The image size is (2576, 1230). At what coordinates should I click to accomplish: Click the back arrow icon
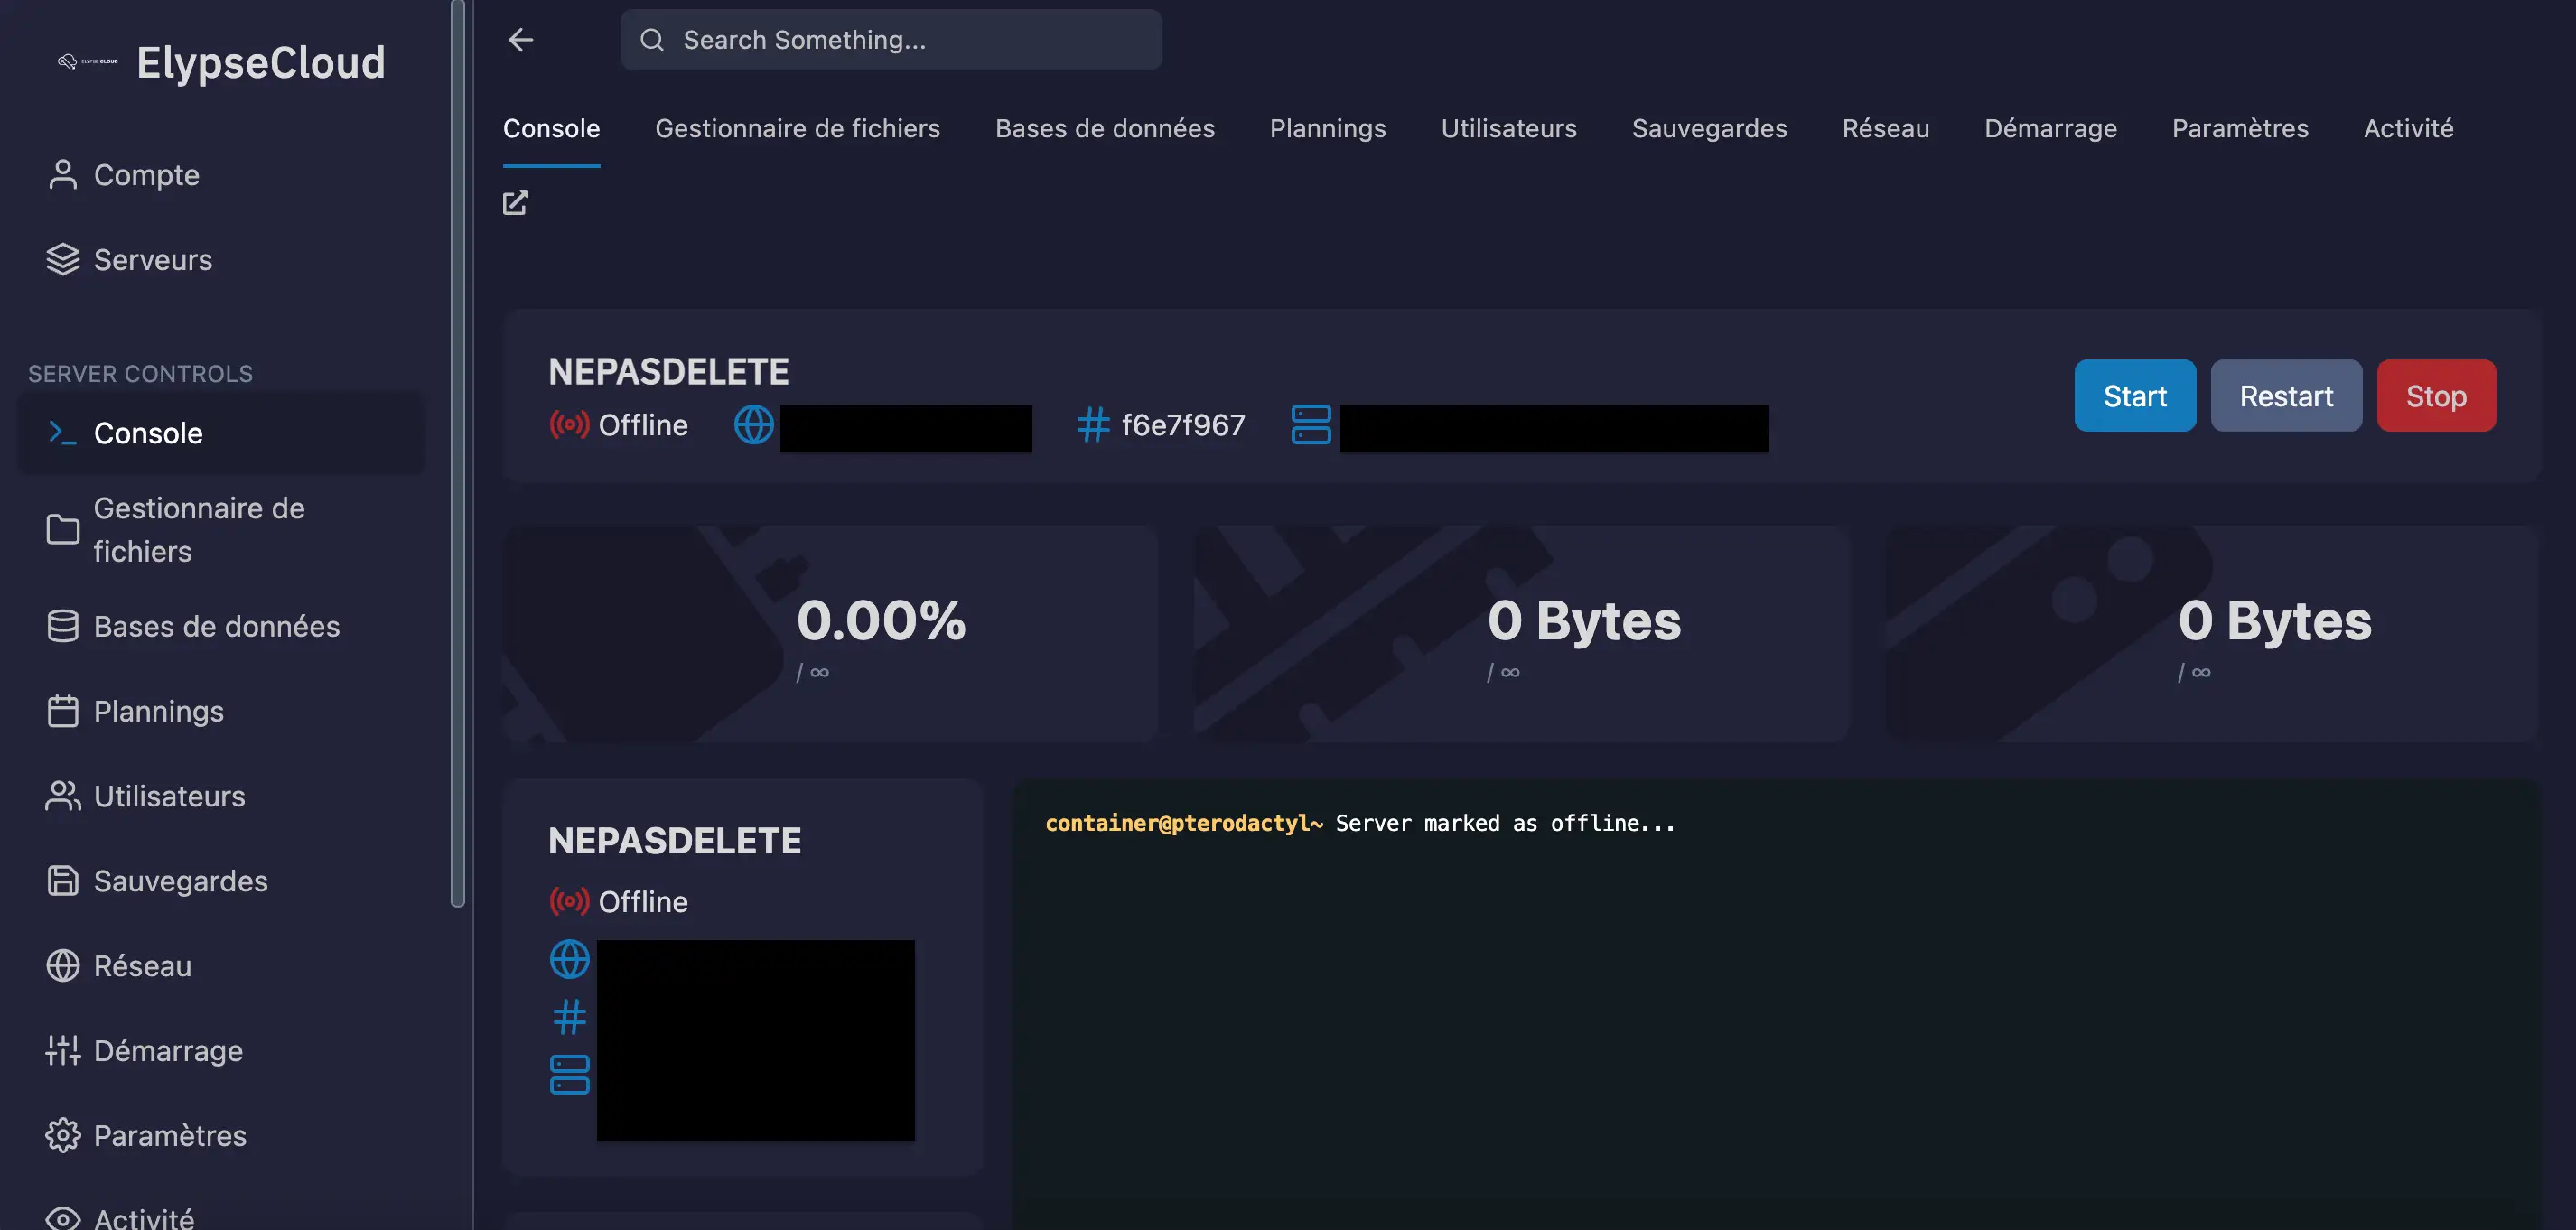[x=521, y=40]
